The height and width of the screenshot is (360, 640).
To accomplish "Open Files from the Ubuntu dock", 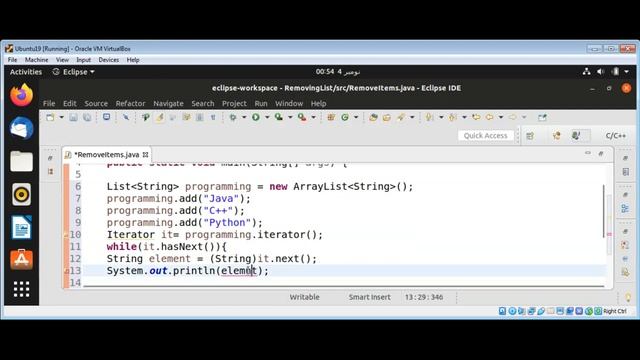I will [x=21, y=161].
